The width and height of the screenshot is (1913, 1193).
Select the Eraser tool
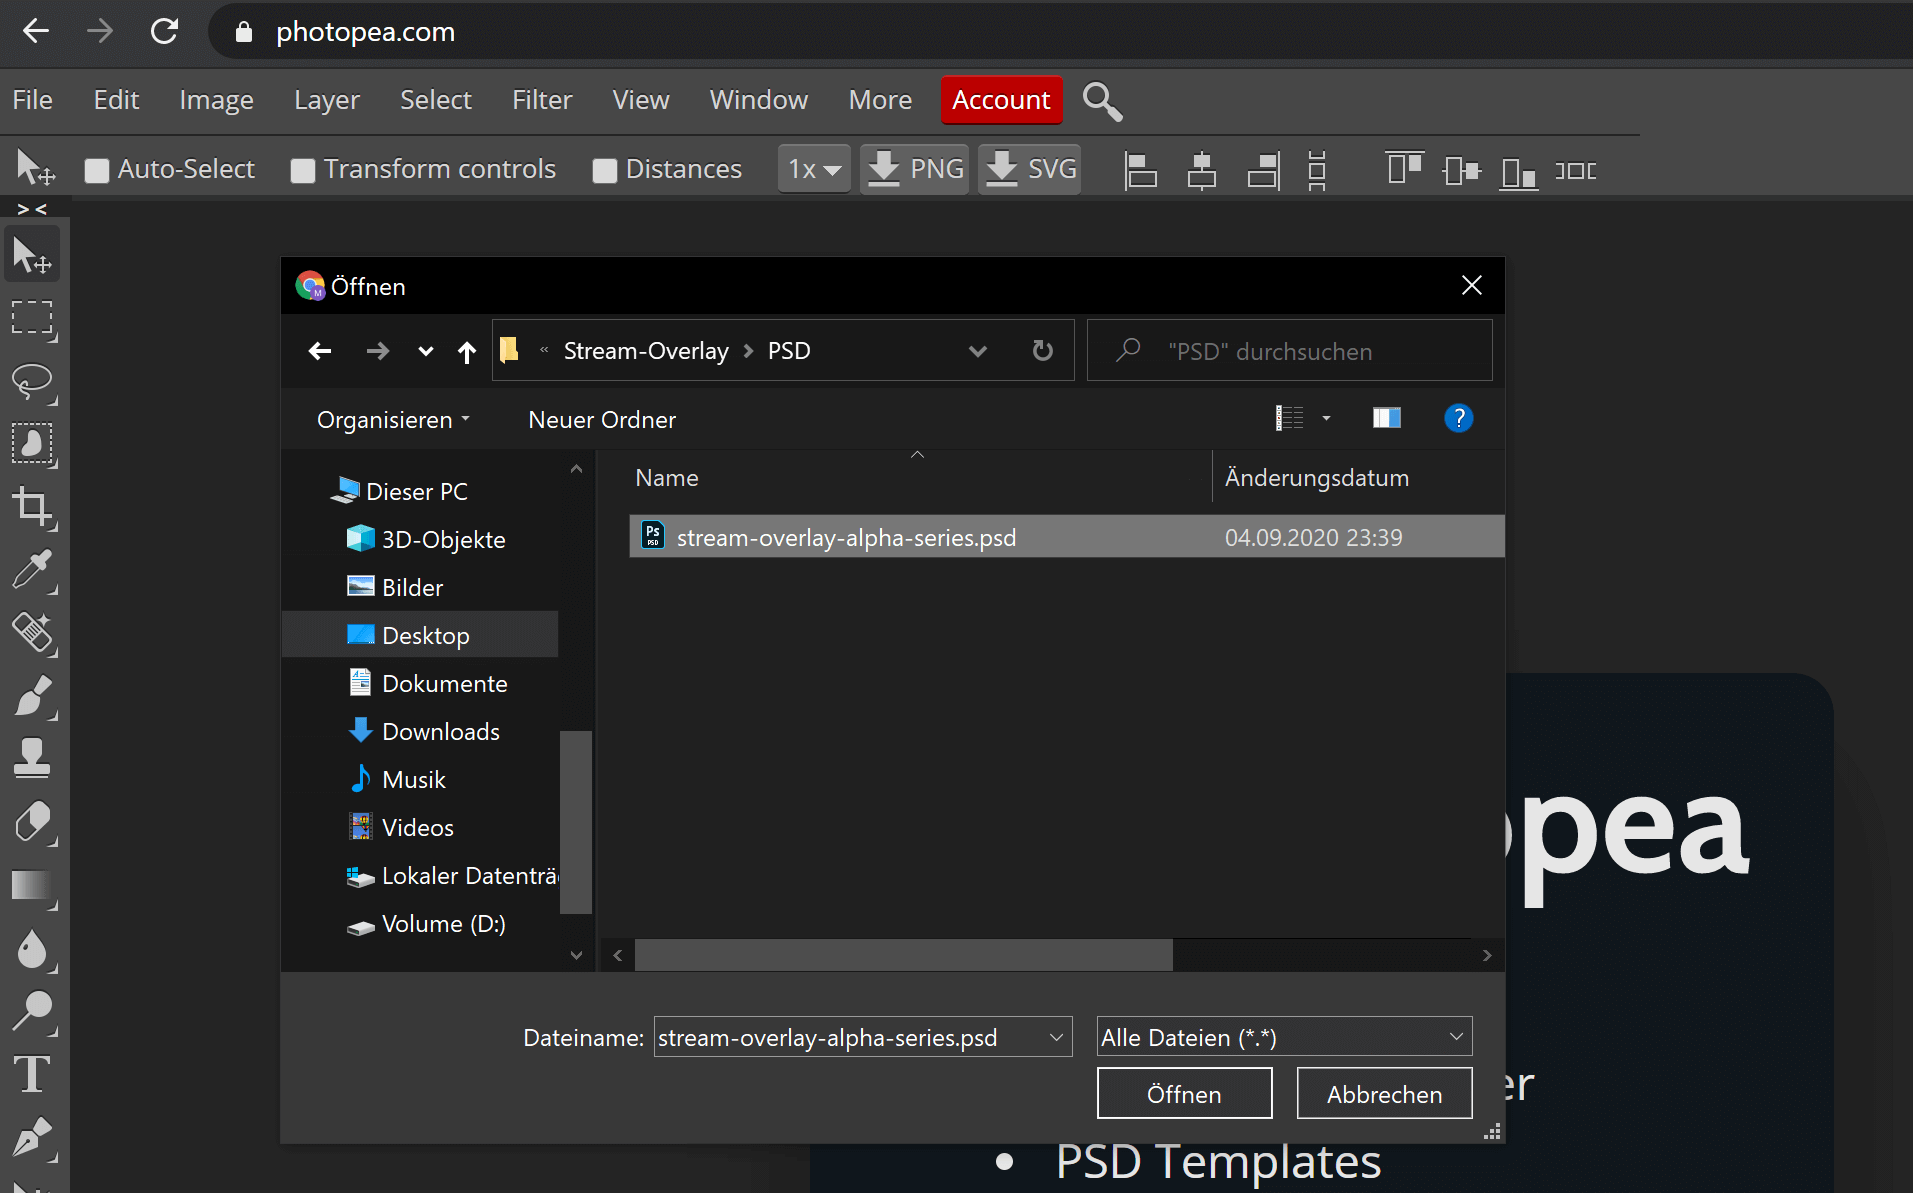point(32,822)
